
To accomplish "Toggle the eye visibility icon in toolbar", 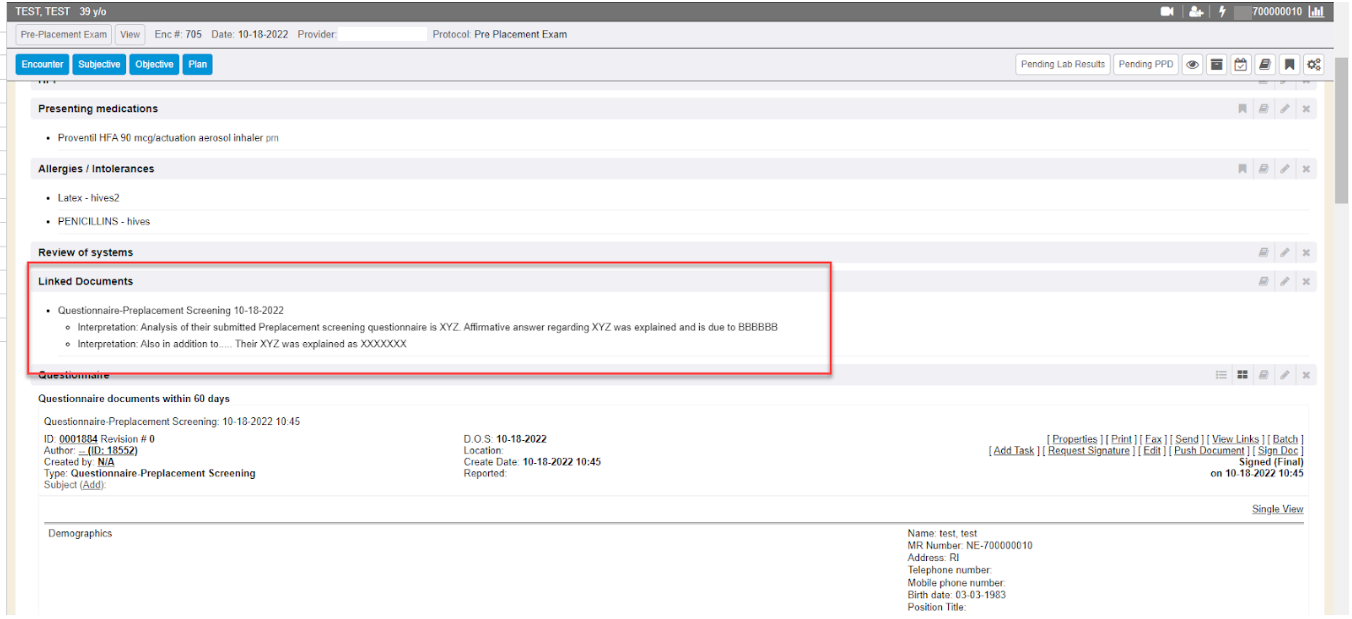I will tap(1192, 64).
